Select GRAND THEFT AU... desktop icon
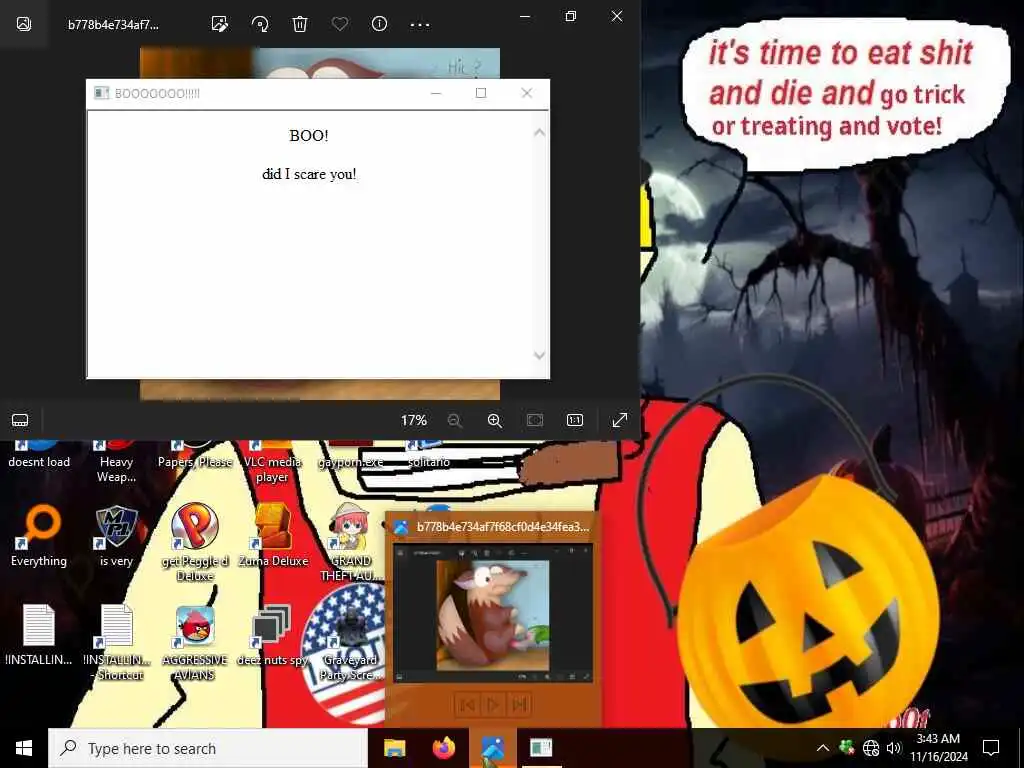 coord(351,542)
